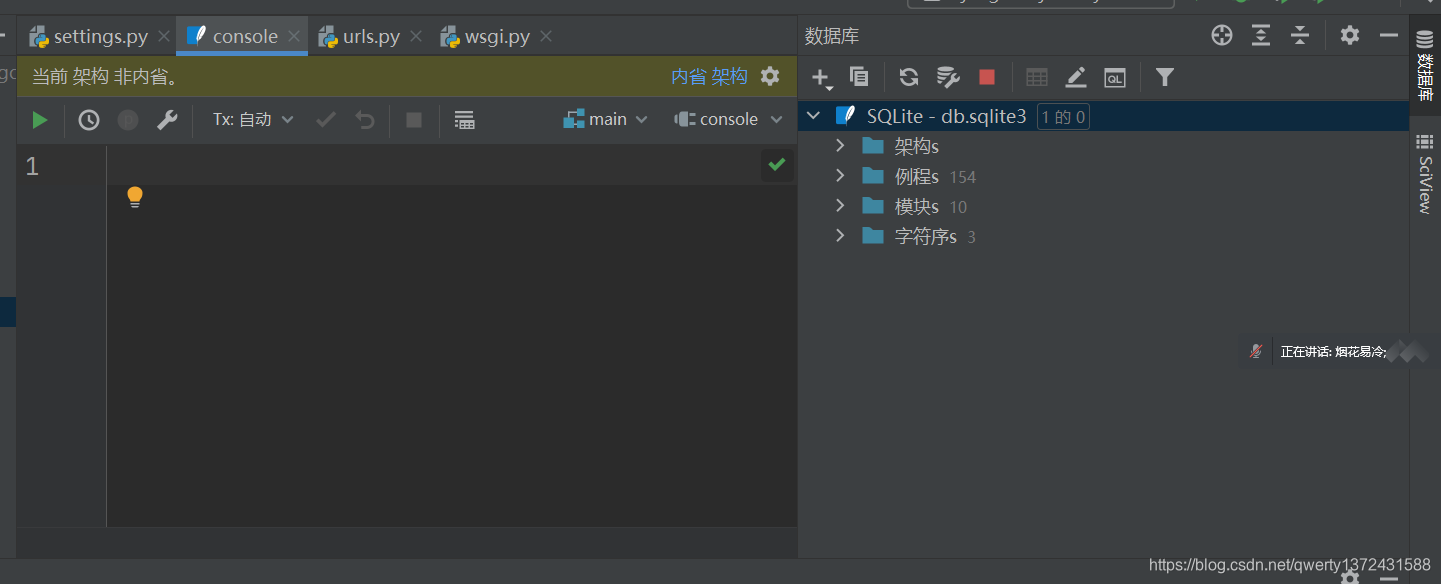Close the wsgi.py tab
Screen dimensions: 1441x584
click(545, 37)
